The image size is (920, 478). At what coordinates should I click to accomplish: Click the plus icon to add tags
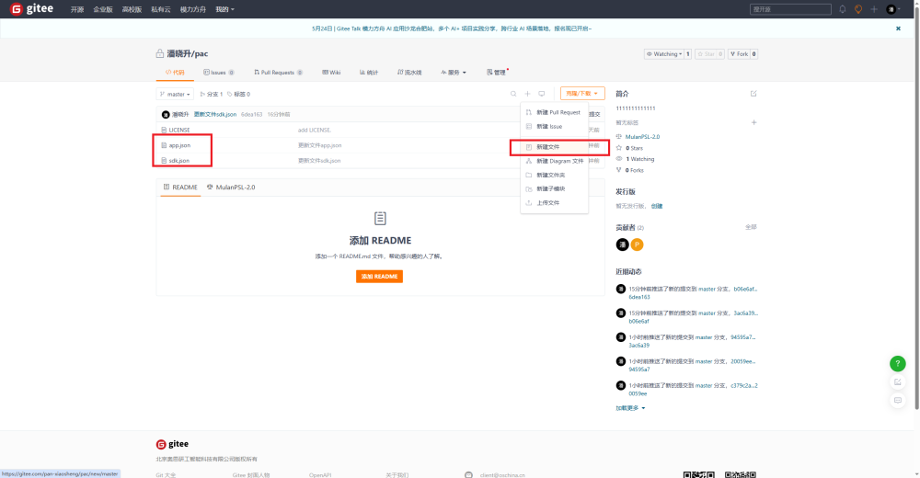pyautogui.click(x=753, y=122)
